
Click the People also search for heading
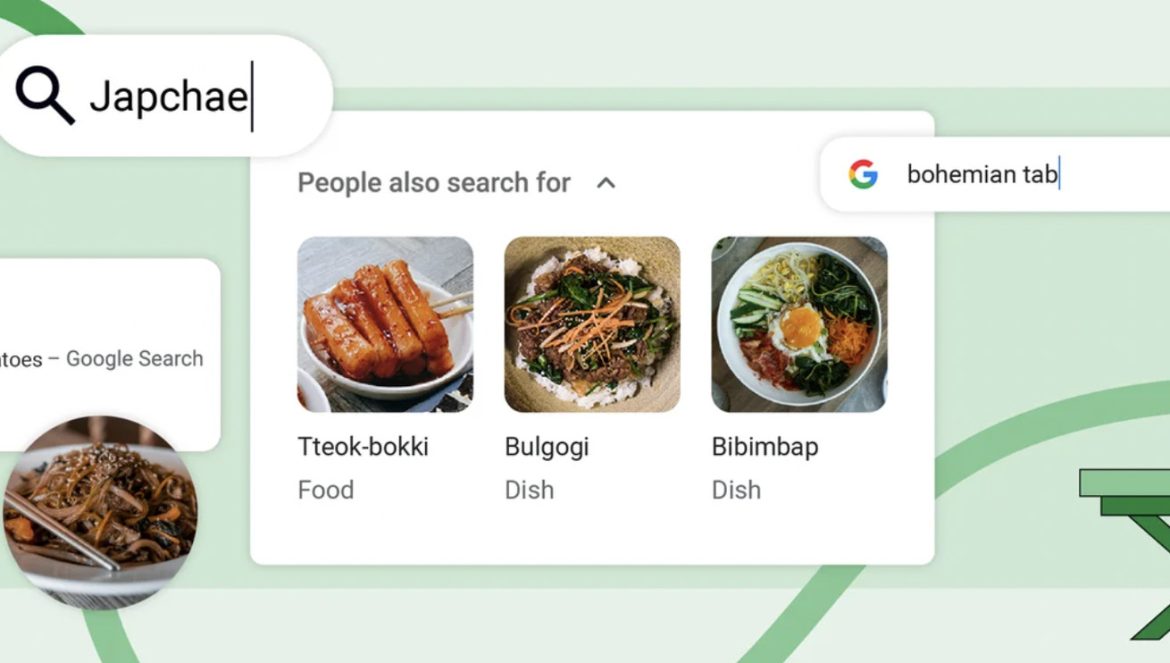[434, 183]
